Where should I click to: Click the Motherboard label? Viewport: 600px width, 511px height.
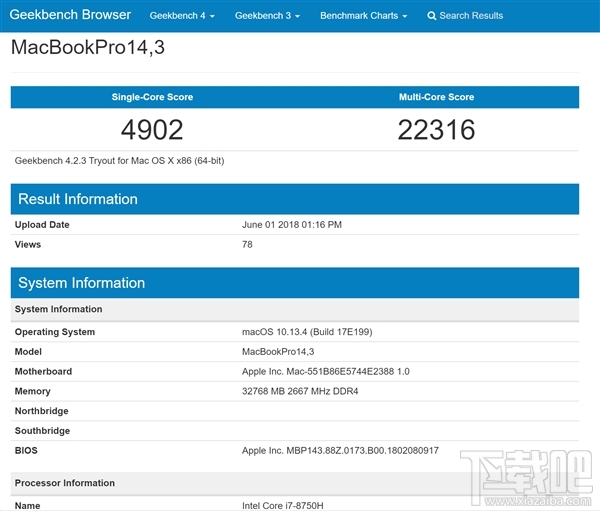pyautogui.click(x=43, y=371)
